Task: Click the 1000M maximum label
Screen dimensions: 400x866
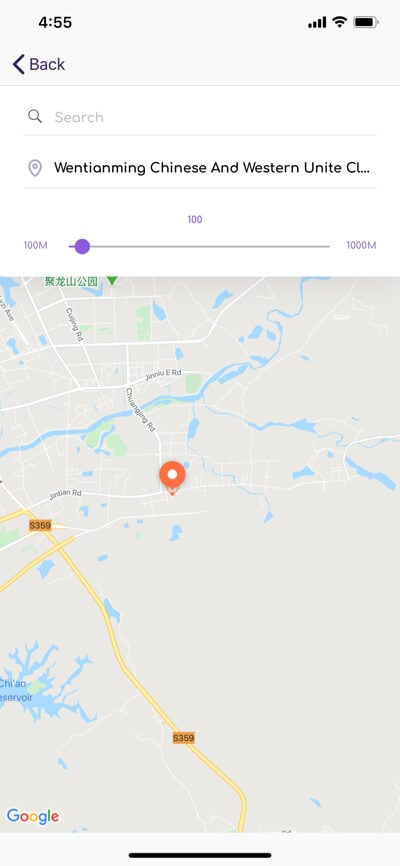Action: click(361, 245)
